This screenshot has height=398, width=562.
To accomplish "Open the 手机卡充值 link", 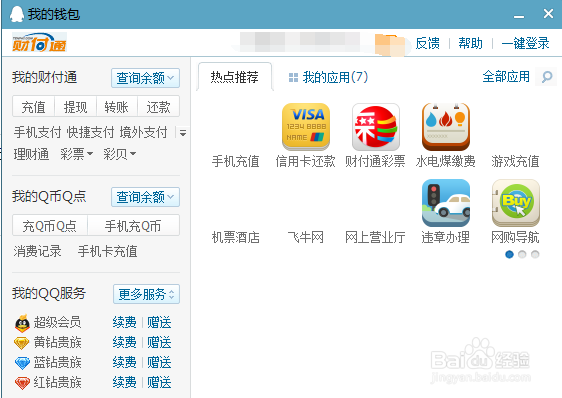I will point(108,251).
